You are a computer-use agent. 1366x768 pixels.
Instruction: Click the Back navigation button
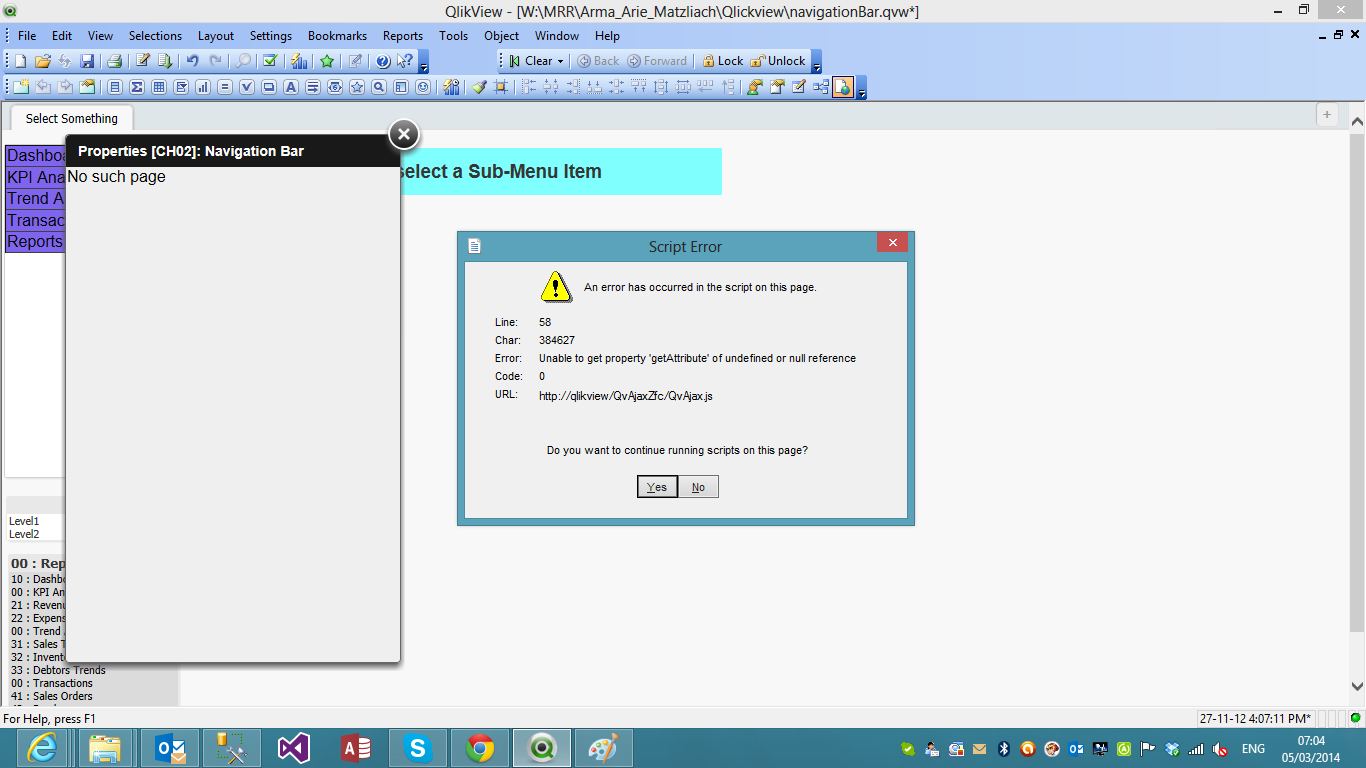pos(599,61)
